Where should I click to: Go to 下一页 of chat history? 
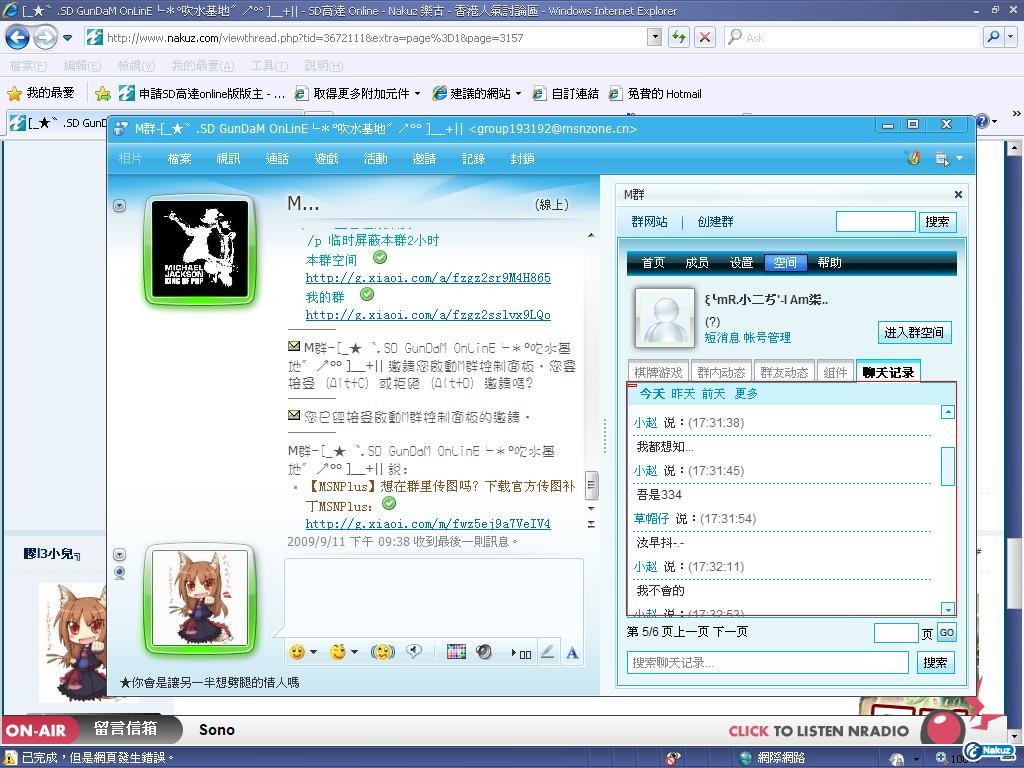click(x=730, y=632)
